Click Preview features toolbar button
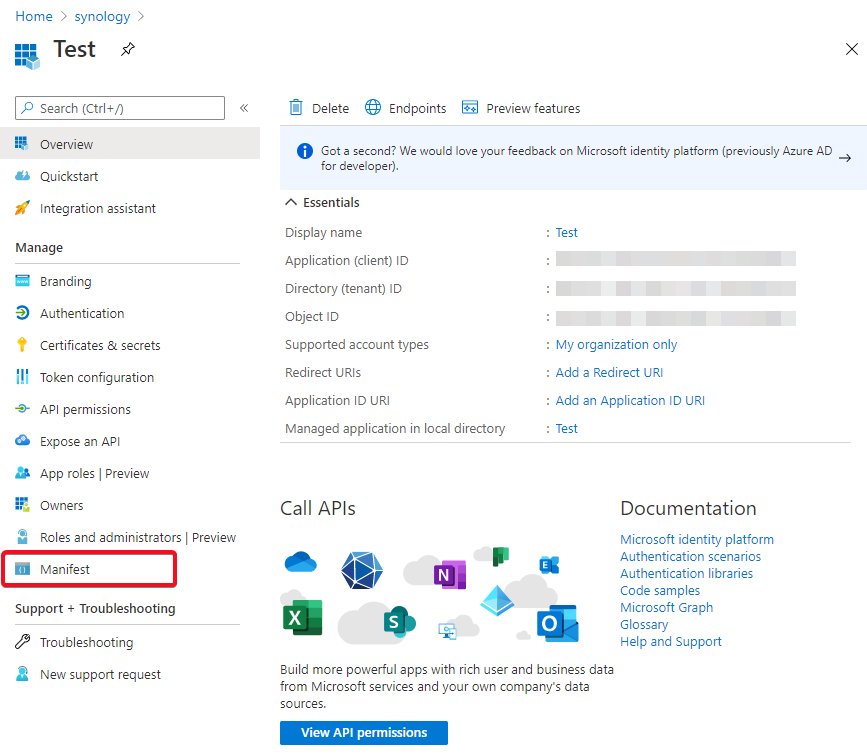The height and width of the screenshot is (755, 867). point(521,108)
